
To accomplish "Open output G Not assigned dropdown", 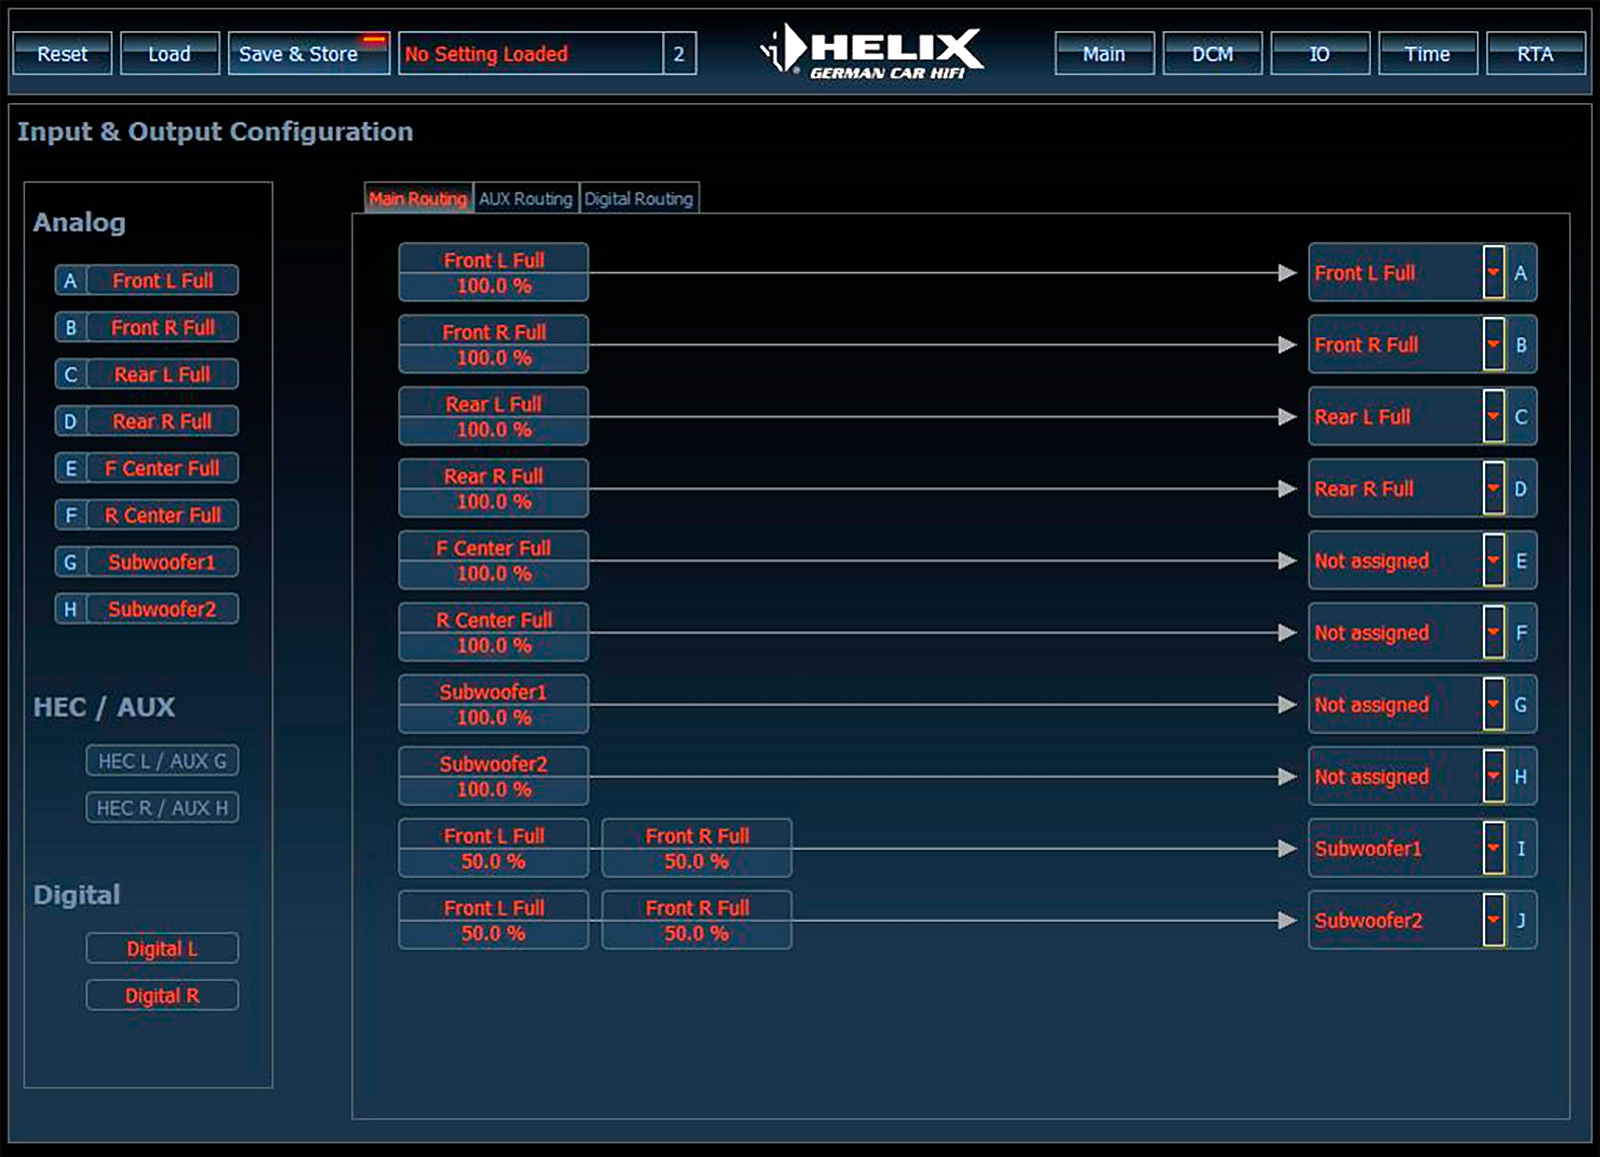I will pyautogui.click(x=1493, y=704).
